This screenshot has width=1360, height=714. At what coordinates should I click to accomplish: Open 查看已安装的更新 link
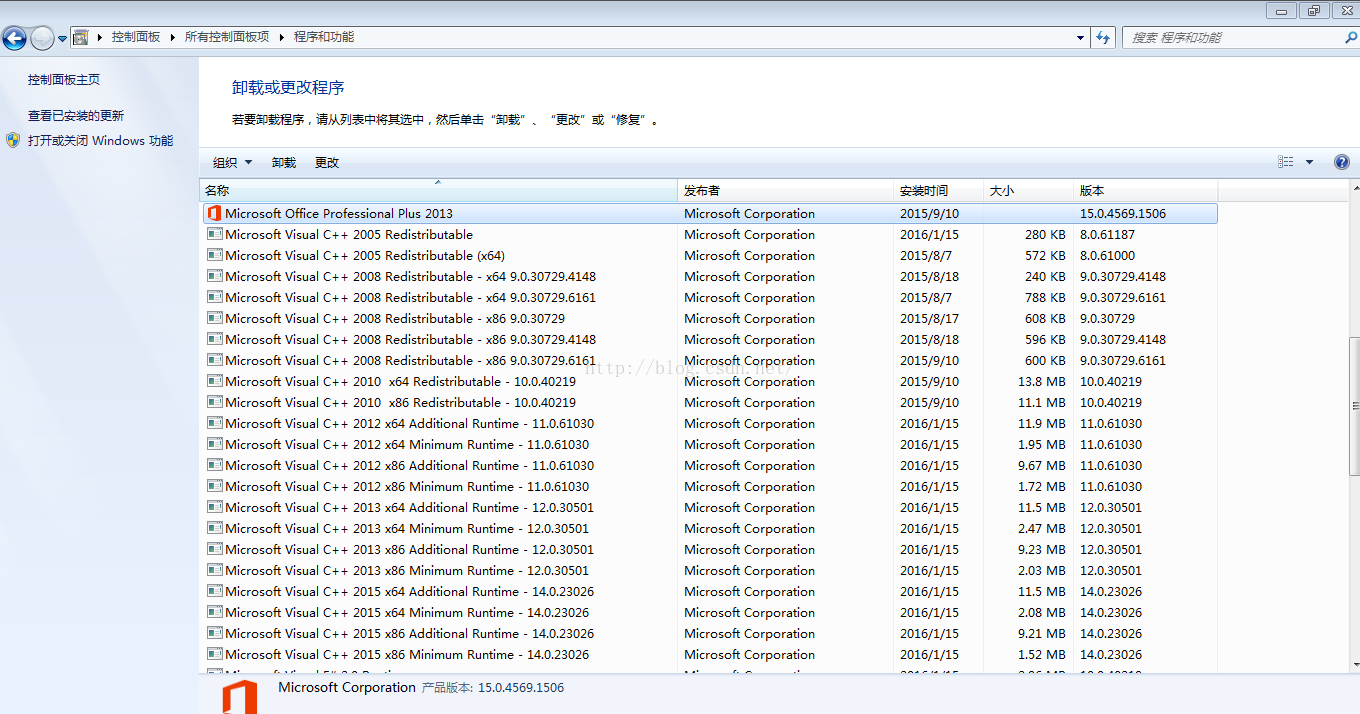76,116
